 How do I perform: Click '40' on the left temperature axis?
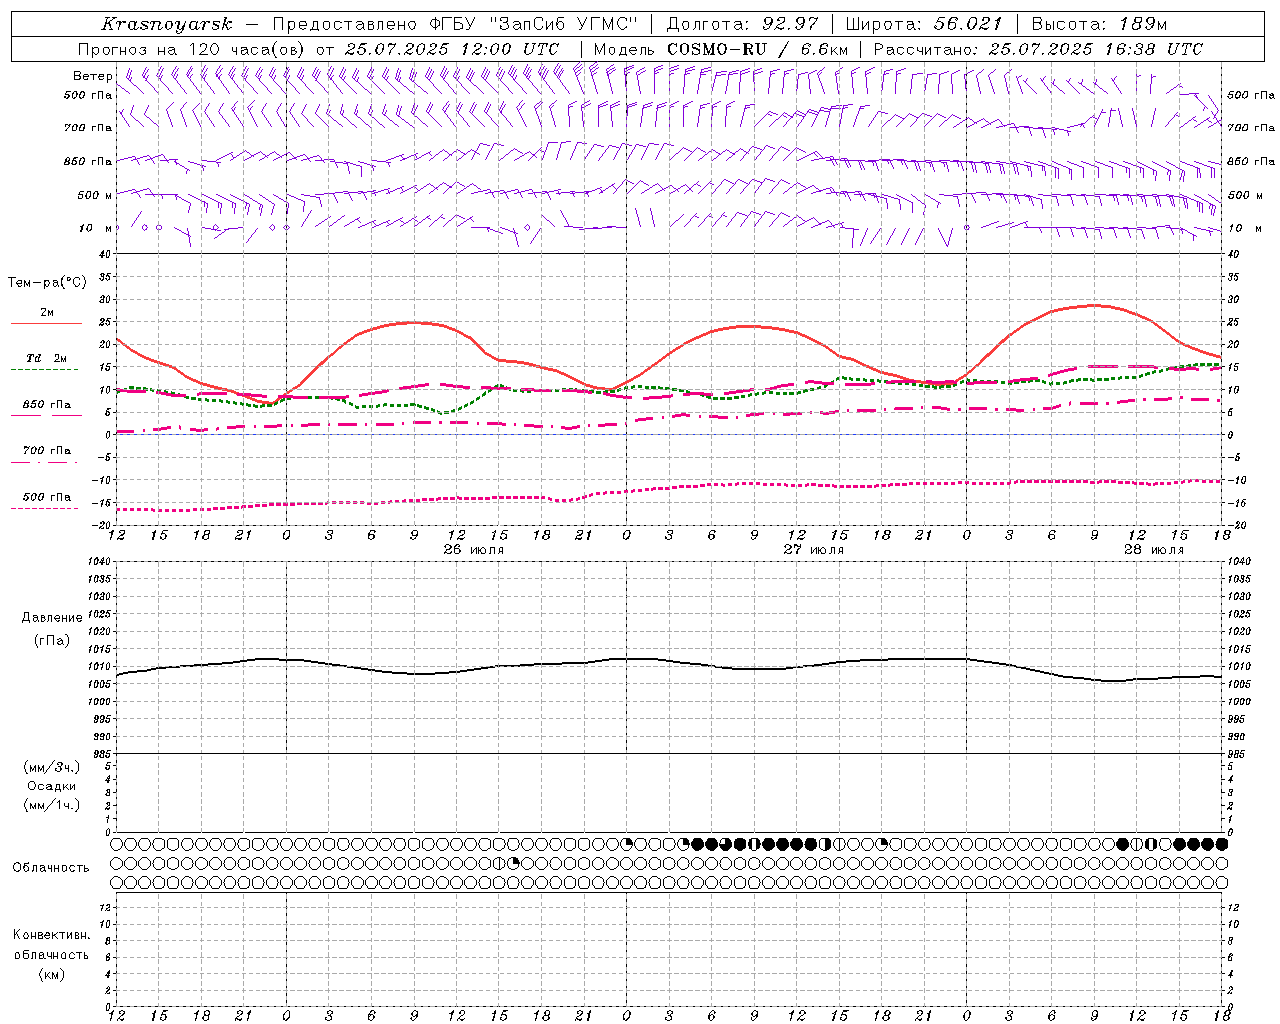(x=105, y=254)
